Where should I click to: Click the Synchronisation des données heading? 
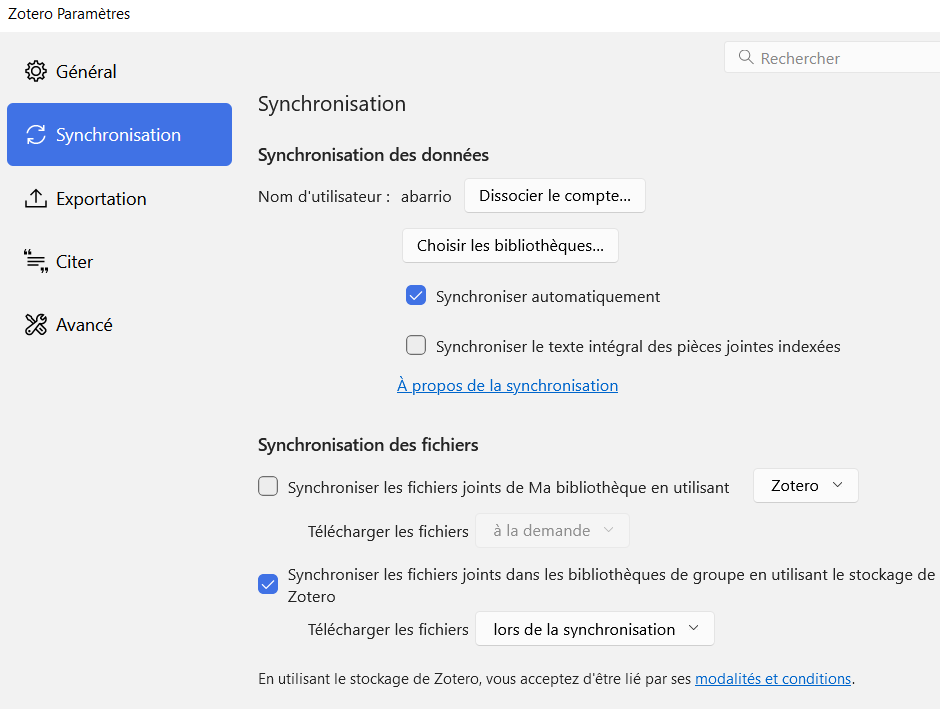(373, 155)
